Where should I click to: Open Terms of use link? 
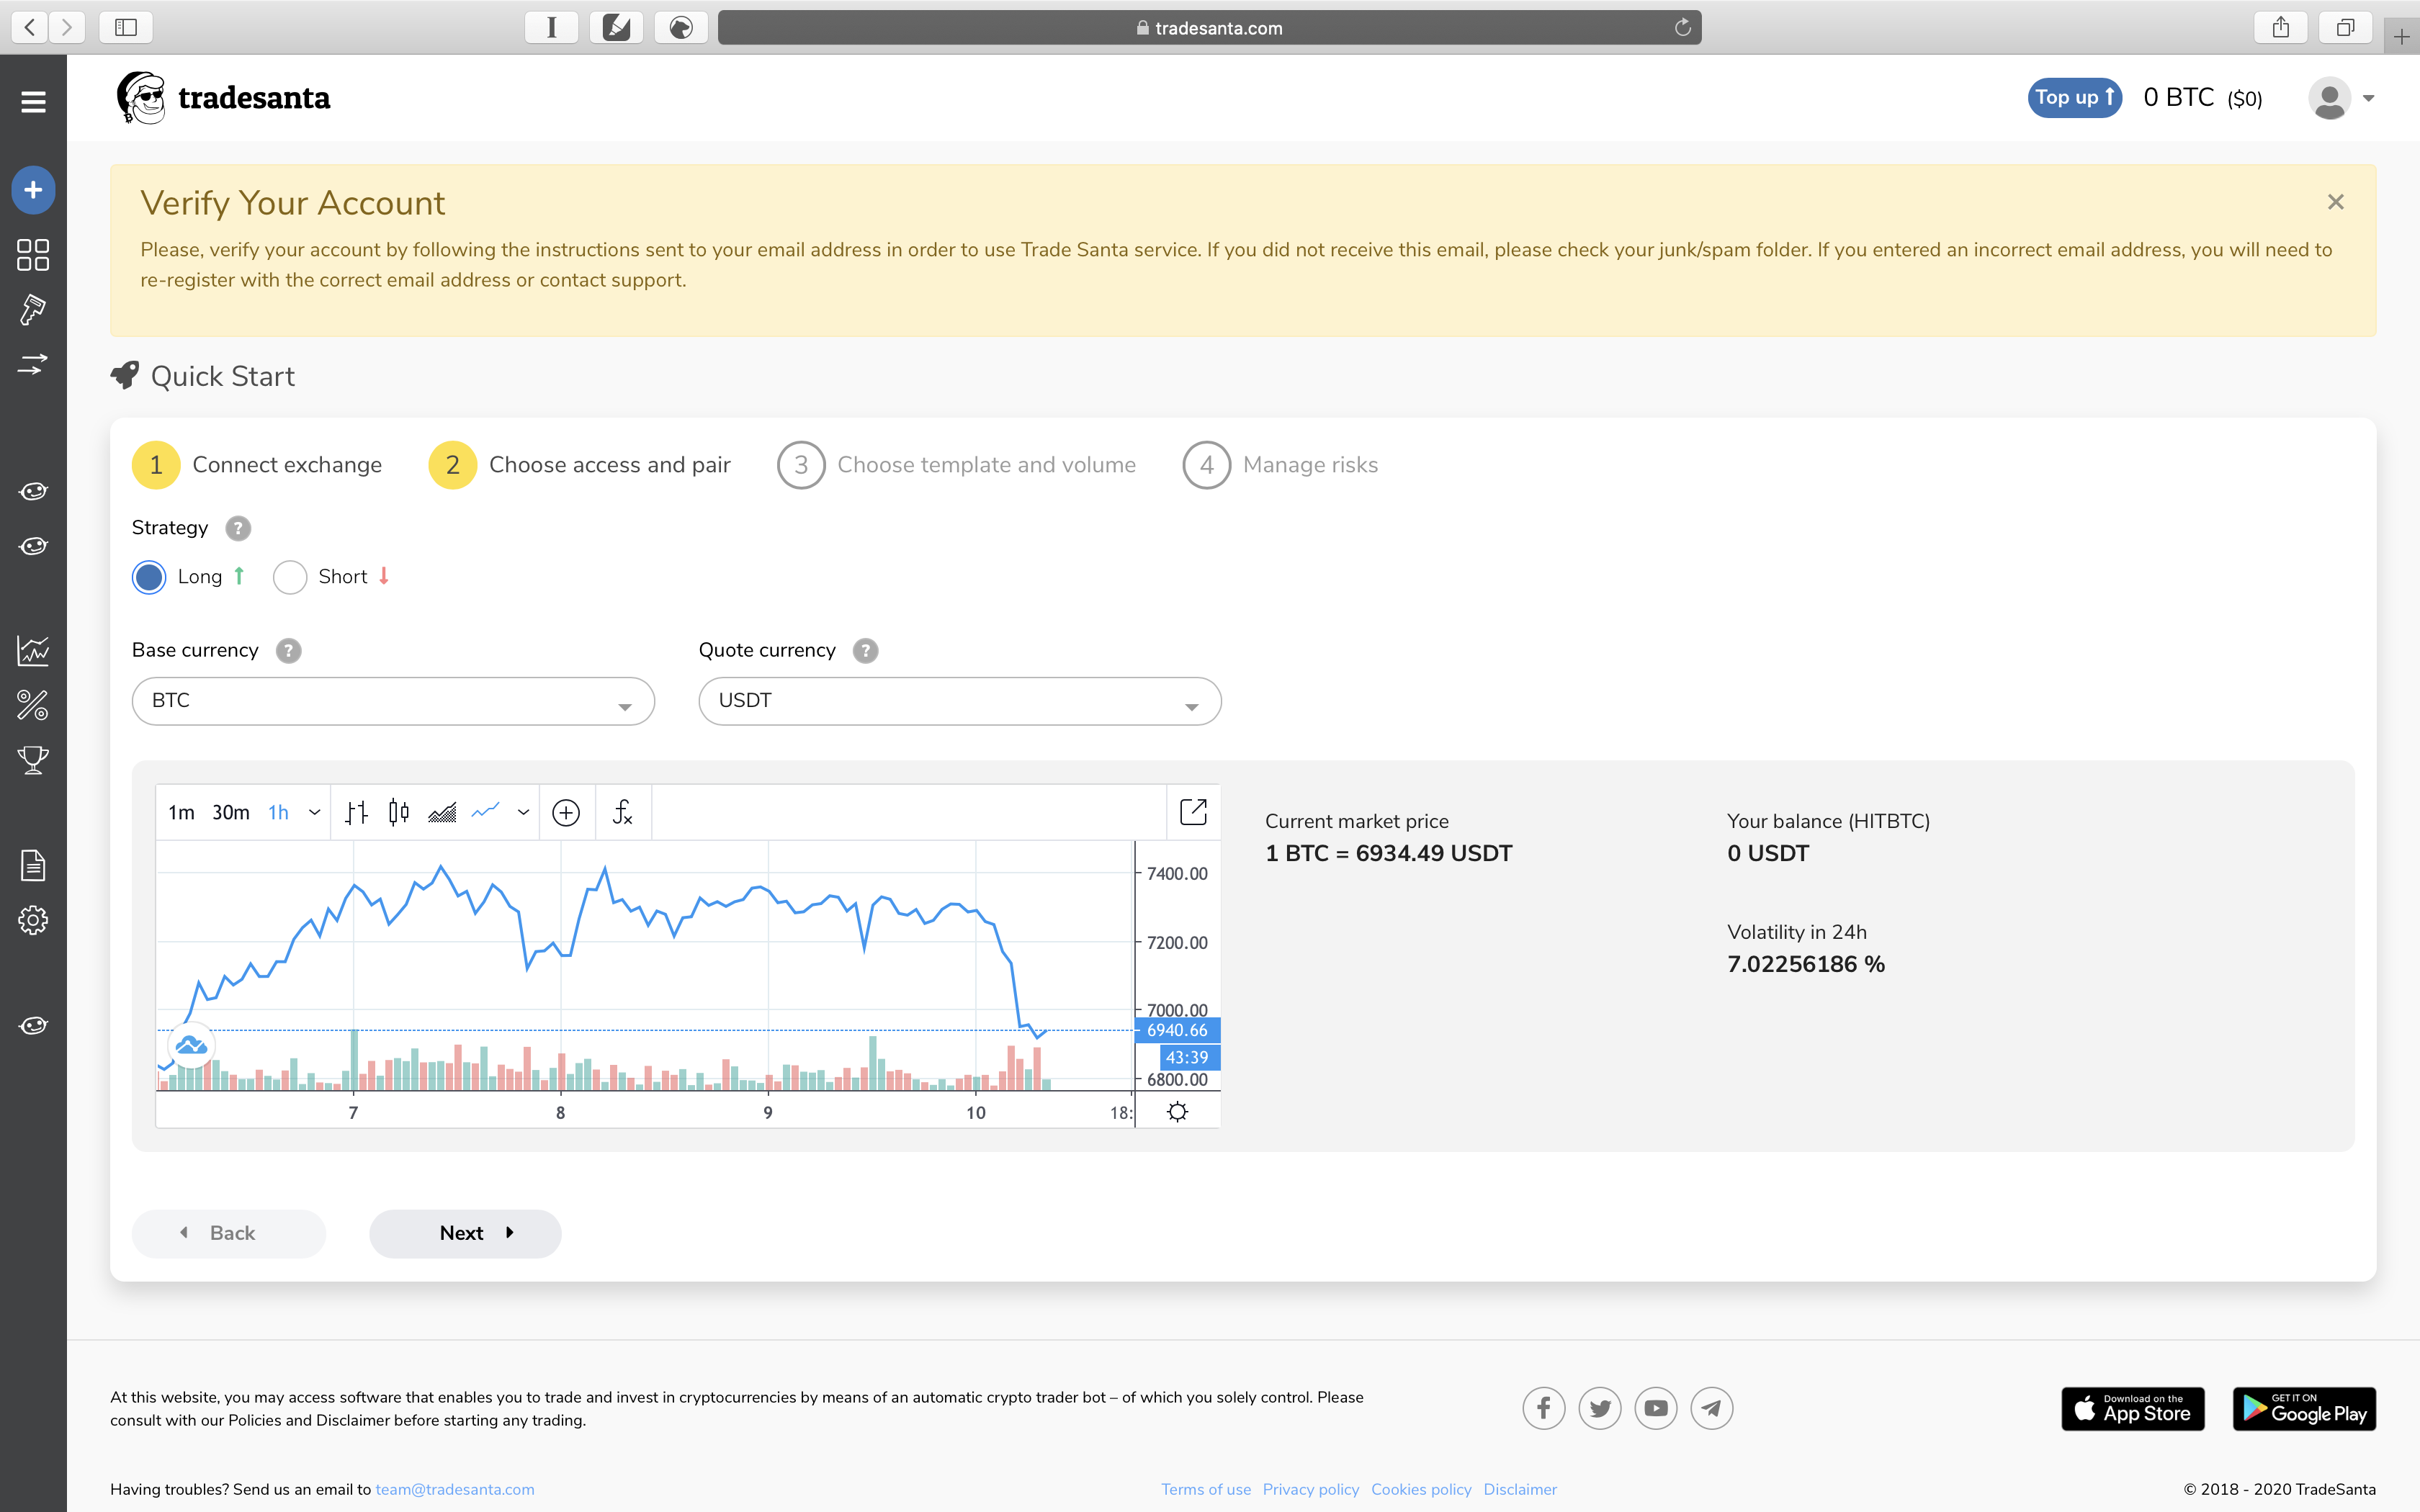pyautogui.click(x=1206, y=1489)
